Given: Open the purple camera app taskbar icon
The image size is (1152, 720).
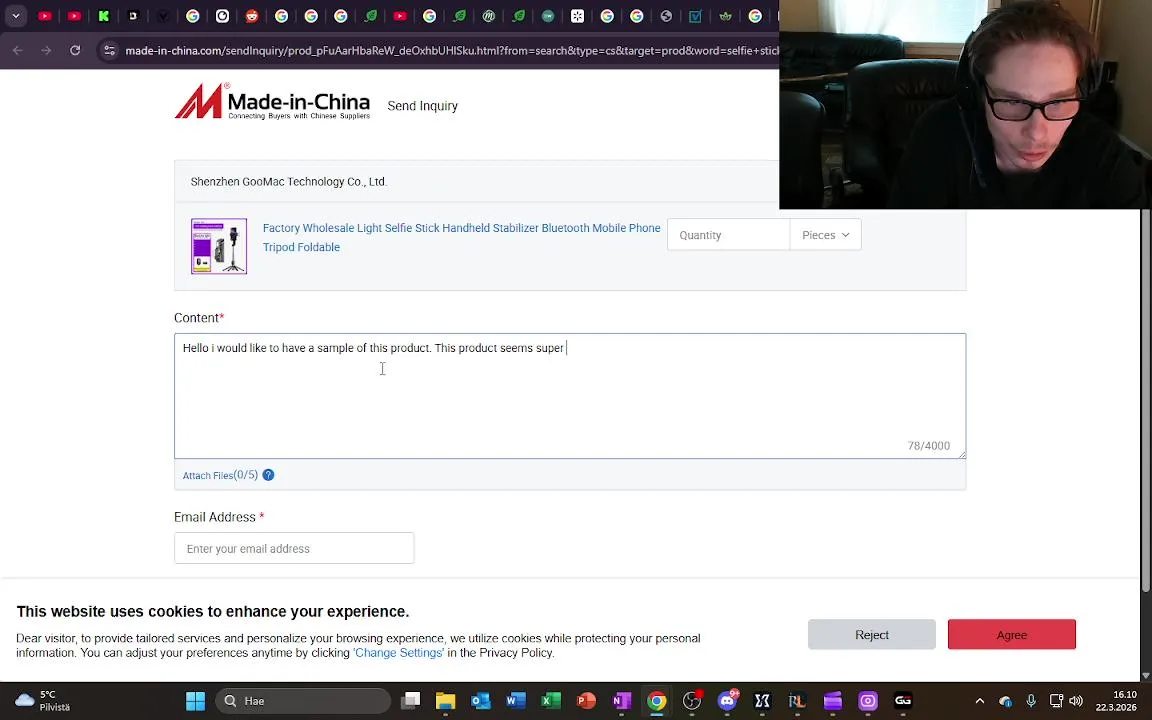Looking at the screenshot, I should coord(868,701).
